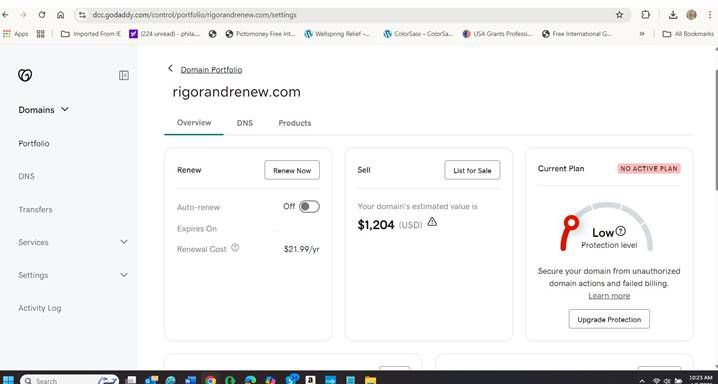This screenshot has width=718, height=384.
Task: Bookmark this page with the star icon
Action: 619,15
